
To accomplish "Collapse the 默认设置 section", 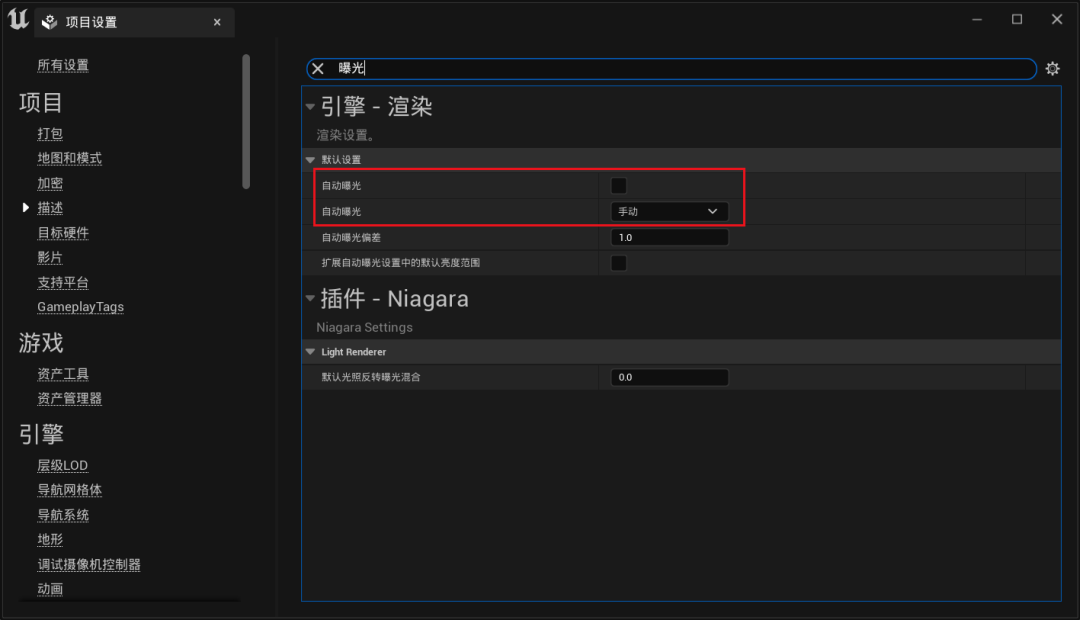I will click(x=310, y=159).
